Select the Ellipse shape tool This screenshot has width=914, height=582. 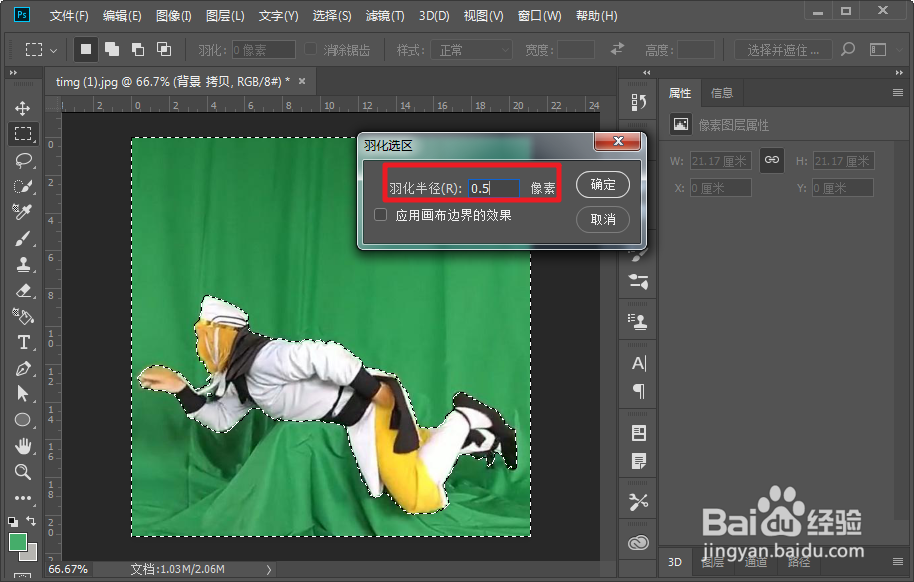point(23,420)
